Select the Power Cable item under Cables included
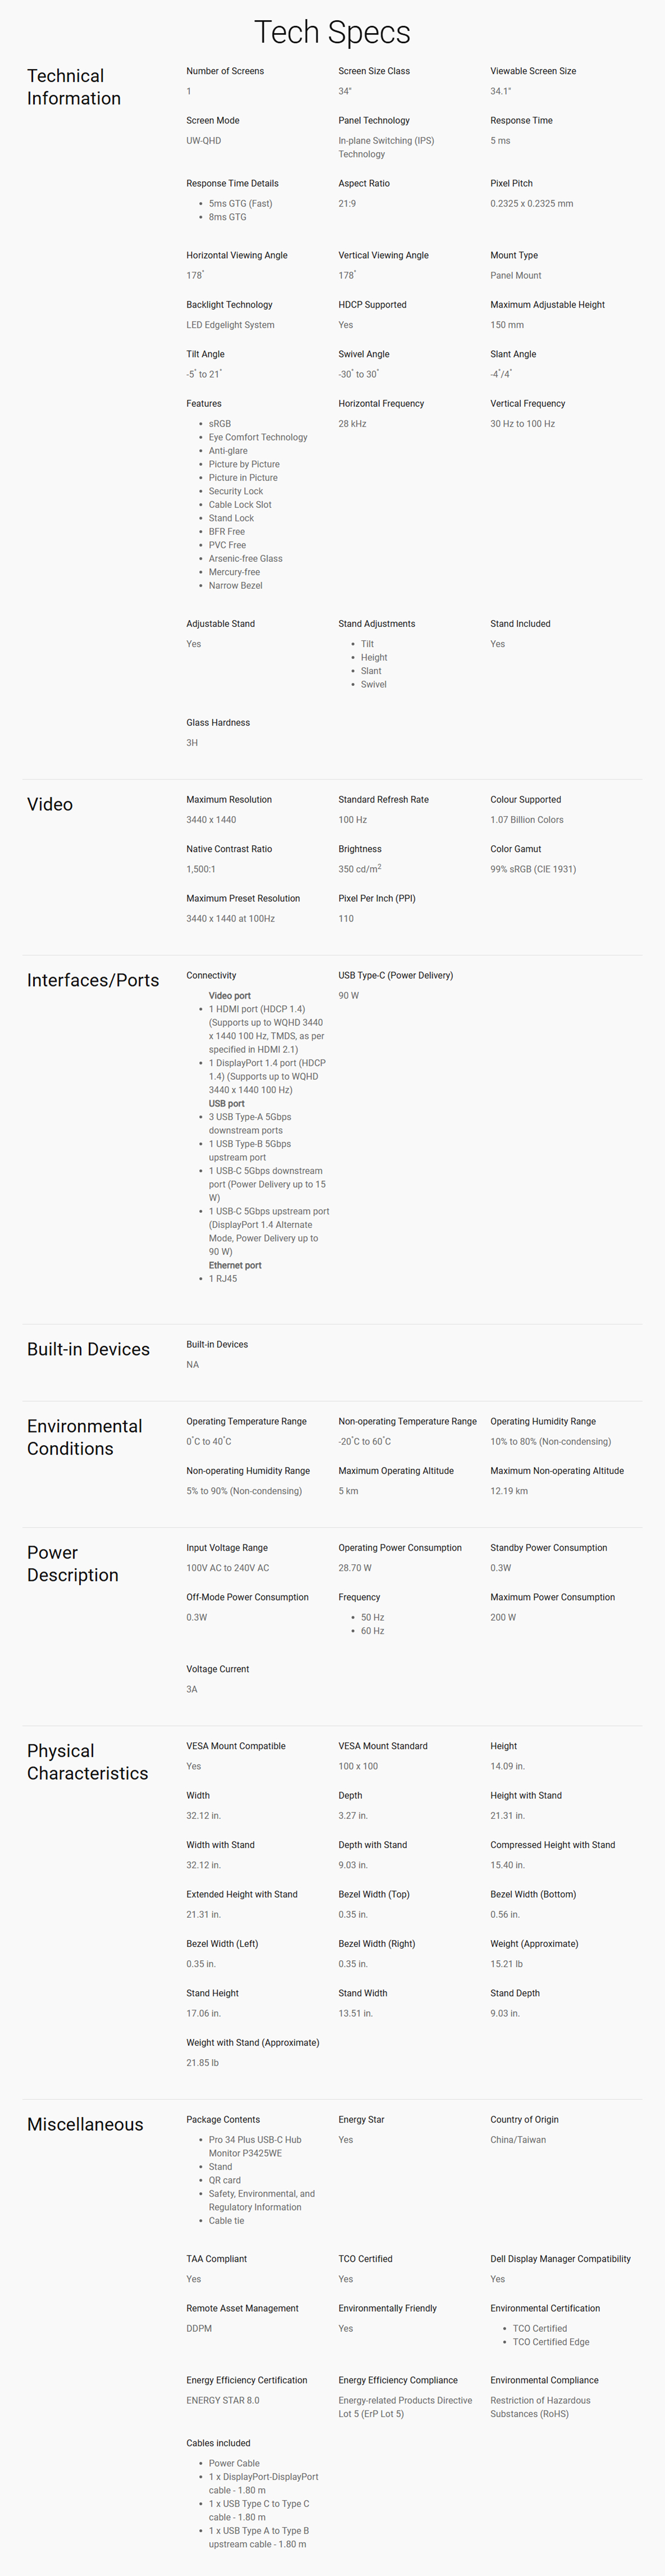The width and height of the screenshot is (665, 2576). [x=234, y=2463]
